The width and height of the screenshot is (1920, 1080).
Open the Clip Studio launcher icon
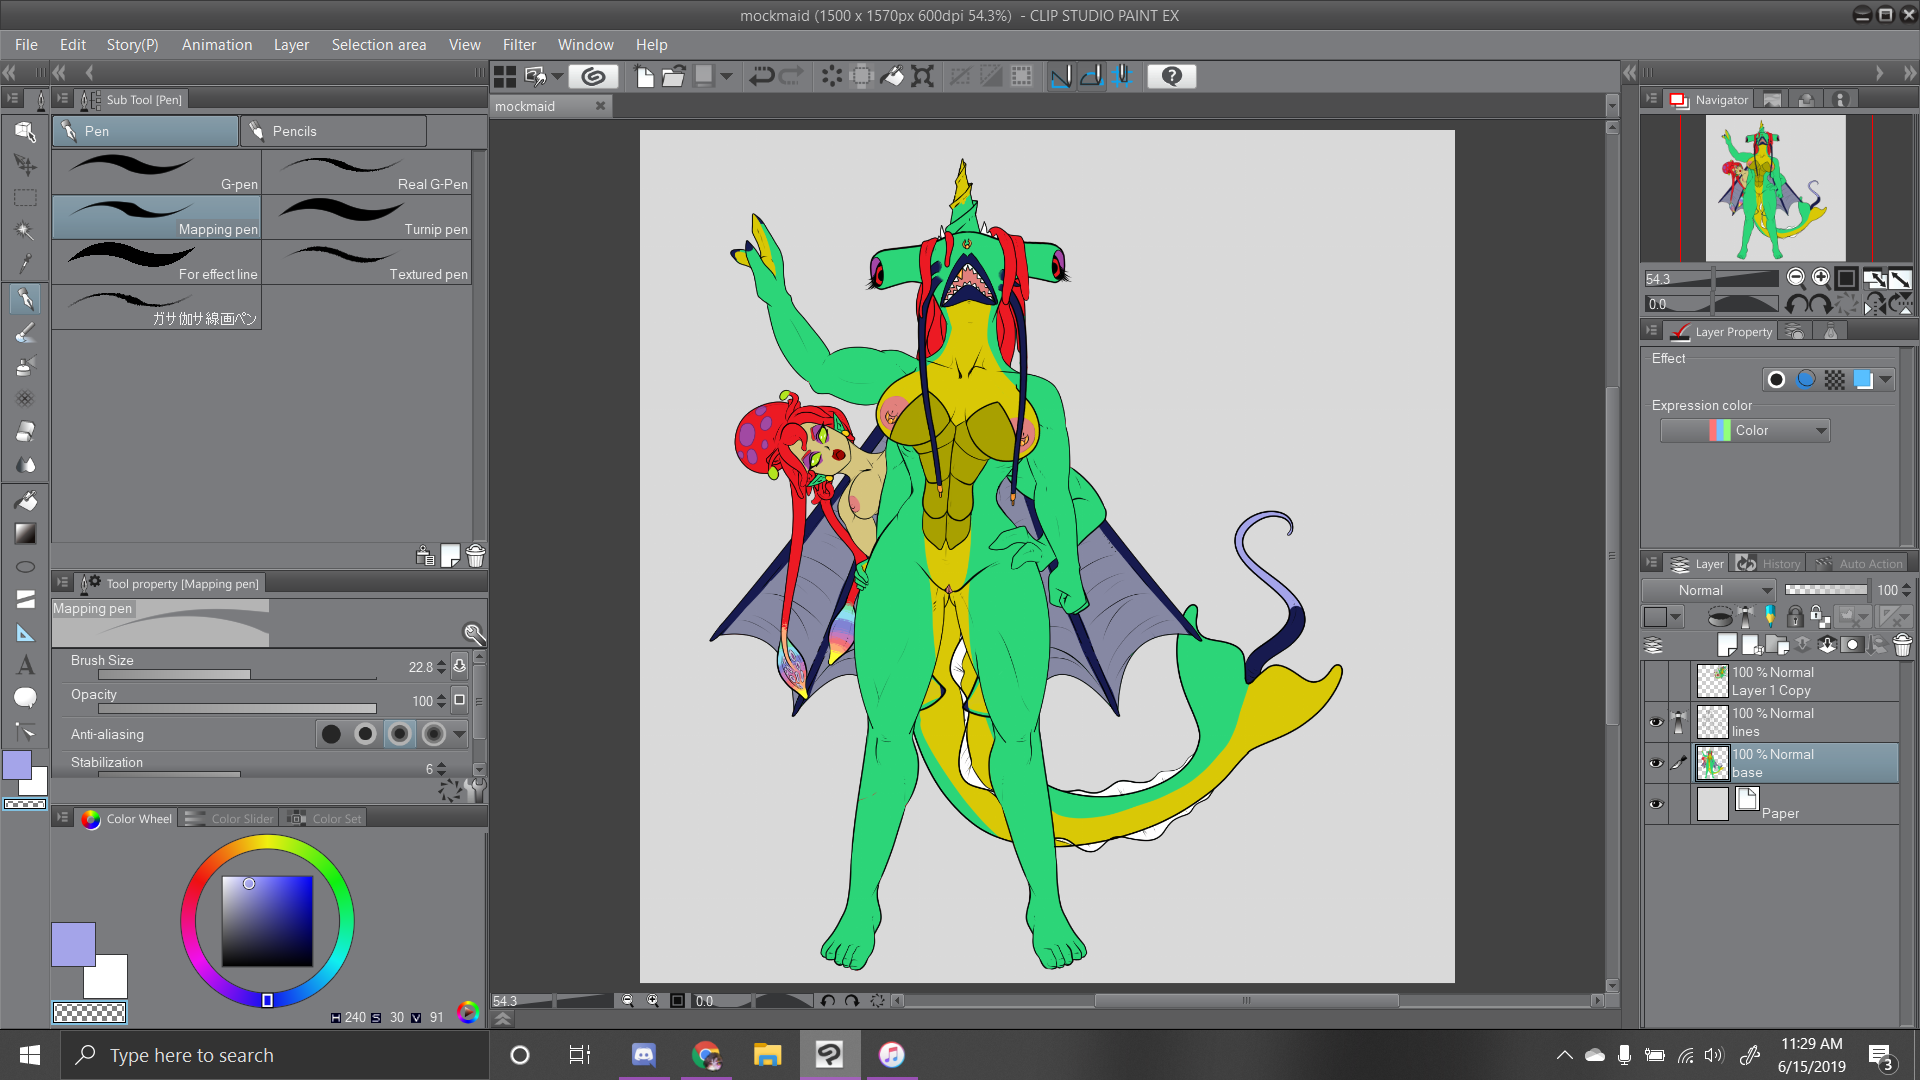point(593,76)
